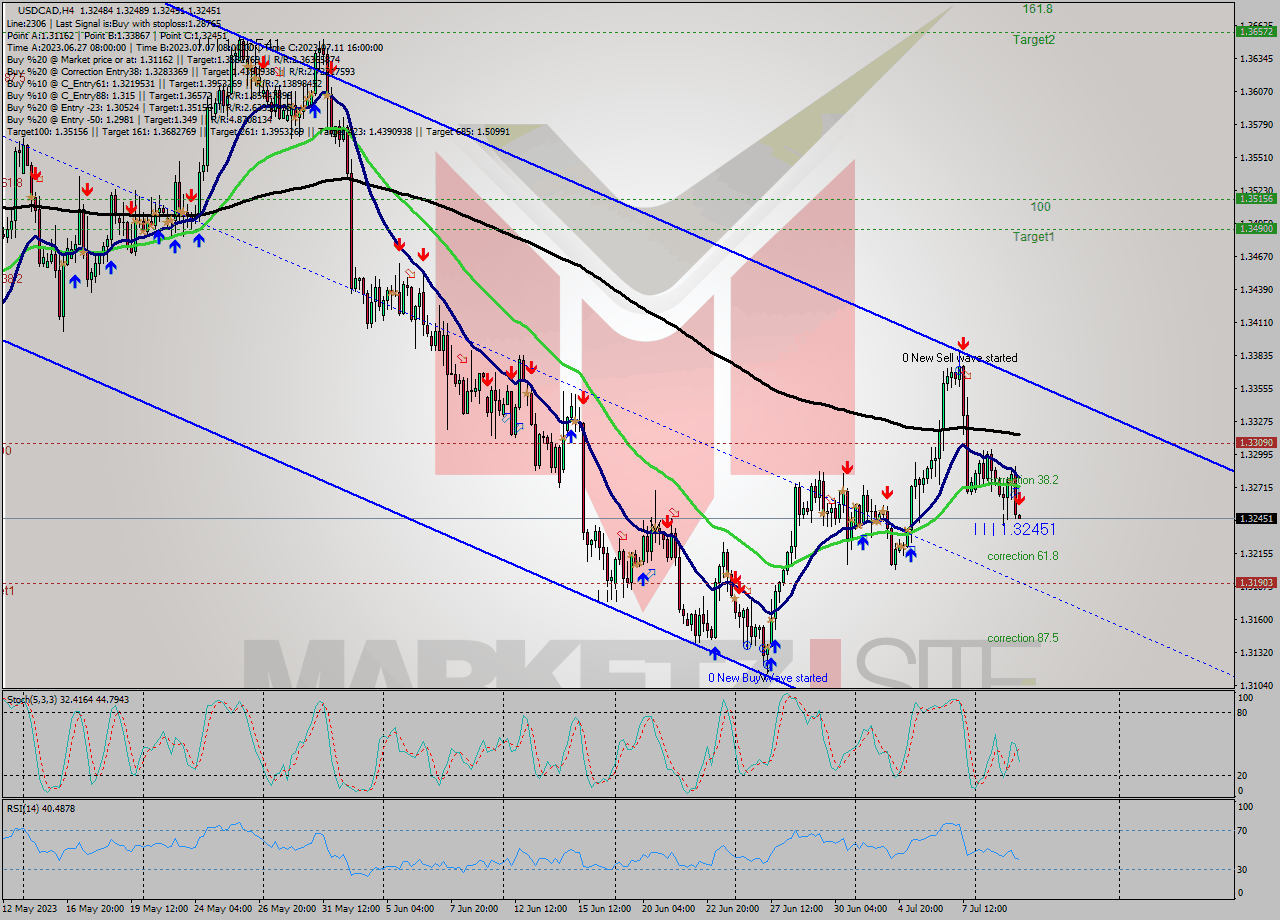Click the current price tag 1.32451 on axis

(x=1256, y=518)
